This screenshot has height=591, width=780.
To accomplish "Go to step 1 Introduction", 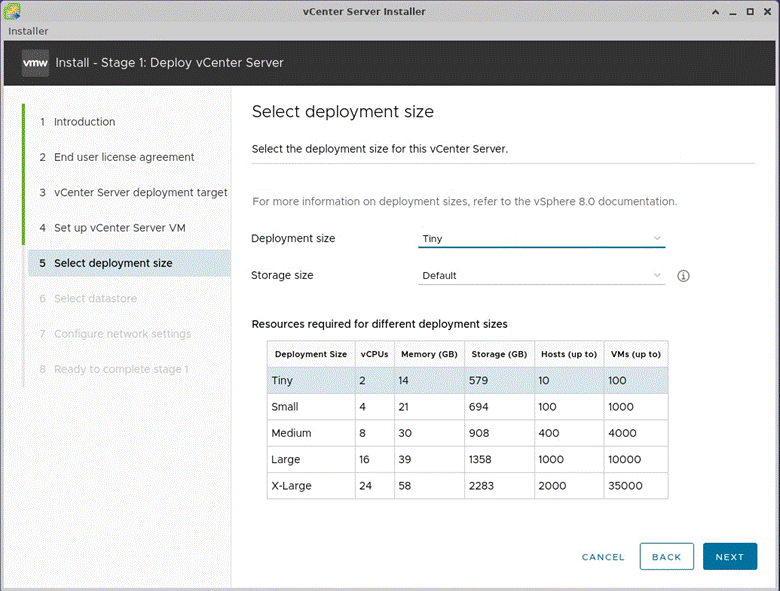I will [85, 122].
